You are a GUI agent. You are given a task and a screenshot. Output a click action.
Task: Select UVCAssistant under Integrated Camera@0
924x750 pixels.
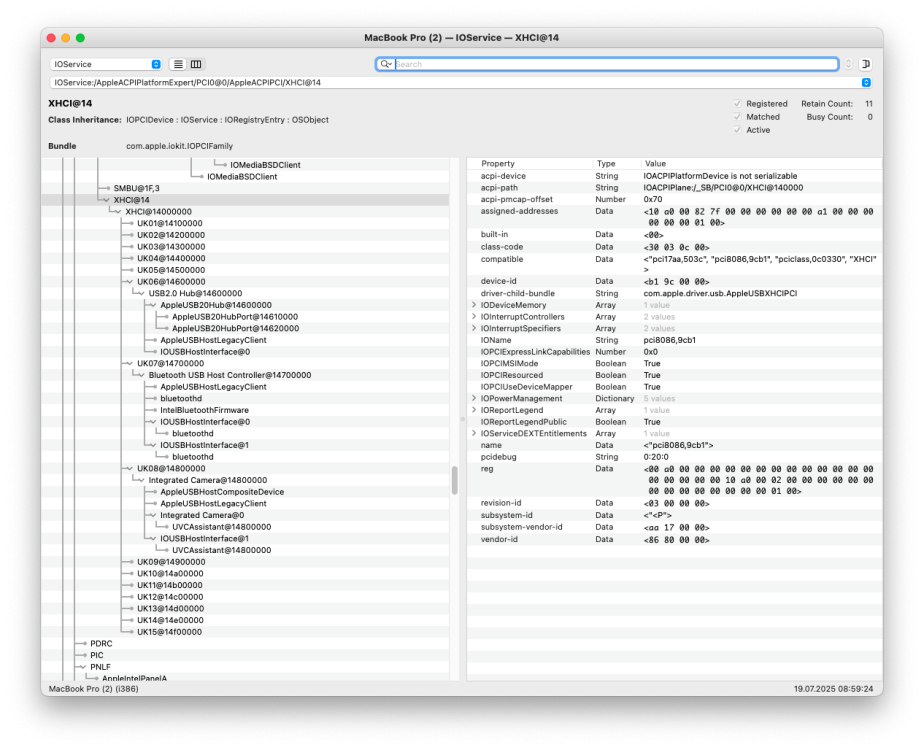coord(222,527)
